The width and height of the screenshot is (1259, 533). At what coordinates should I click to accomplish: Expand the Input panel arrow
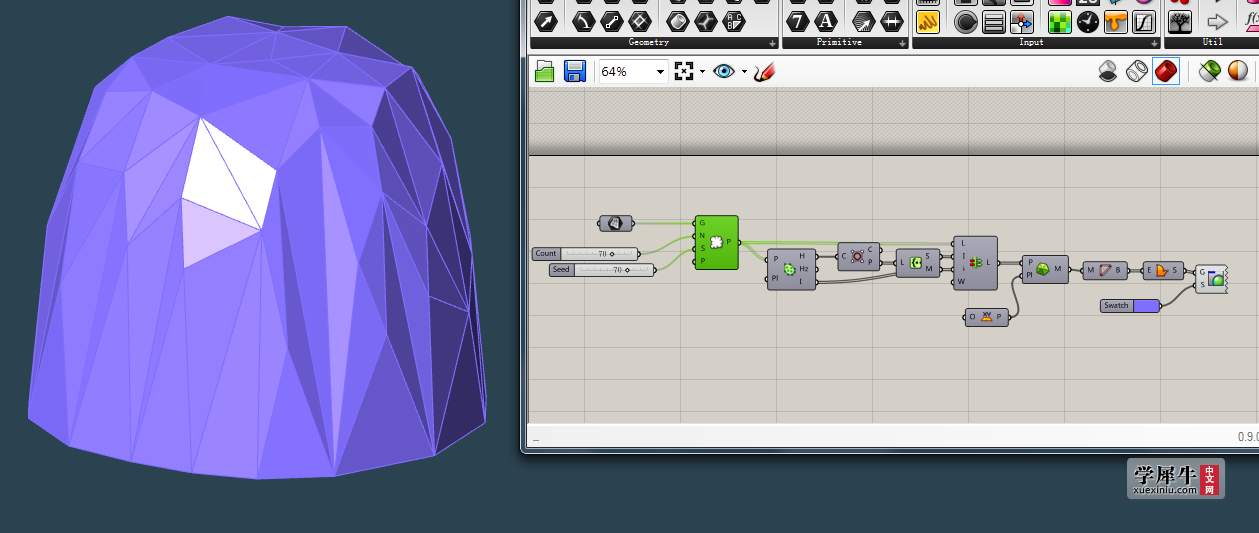coord(1153,43)
